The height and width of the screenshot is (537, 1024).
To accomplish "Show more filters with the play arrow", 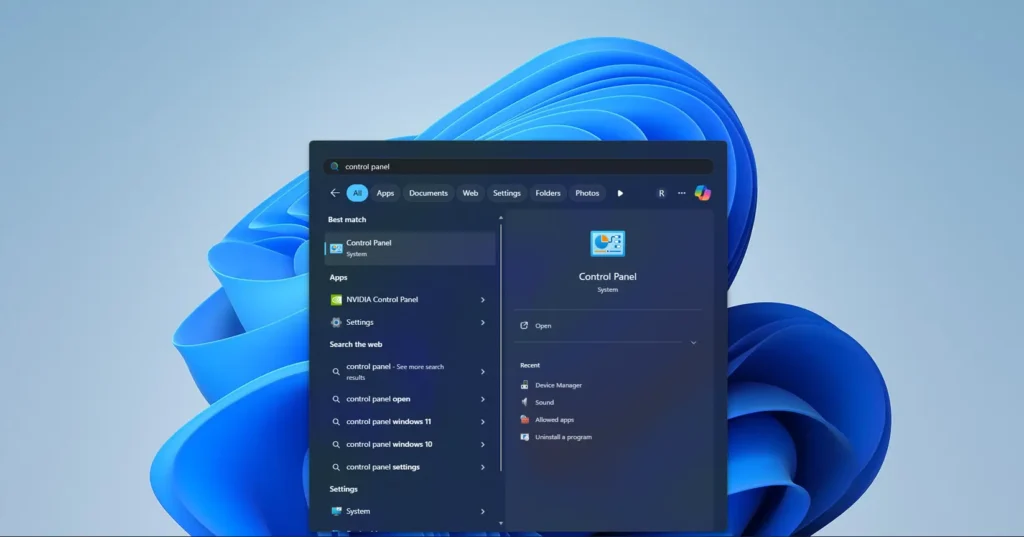I will 620,193.
